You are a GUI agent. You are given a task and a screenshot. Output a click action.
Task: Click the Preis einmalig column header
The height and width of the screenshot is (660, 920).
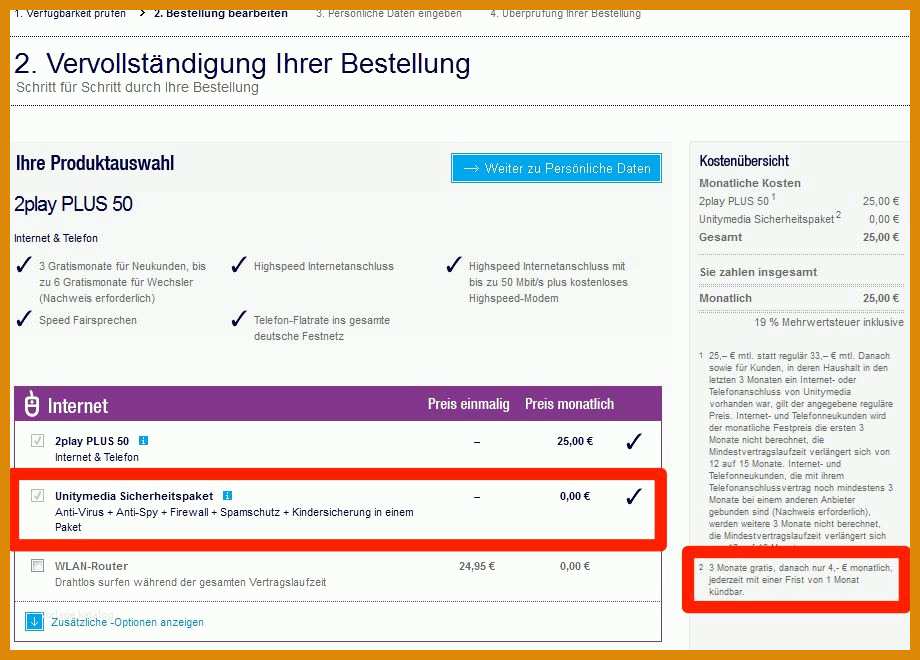[468, 404]
